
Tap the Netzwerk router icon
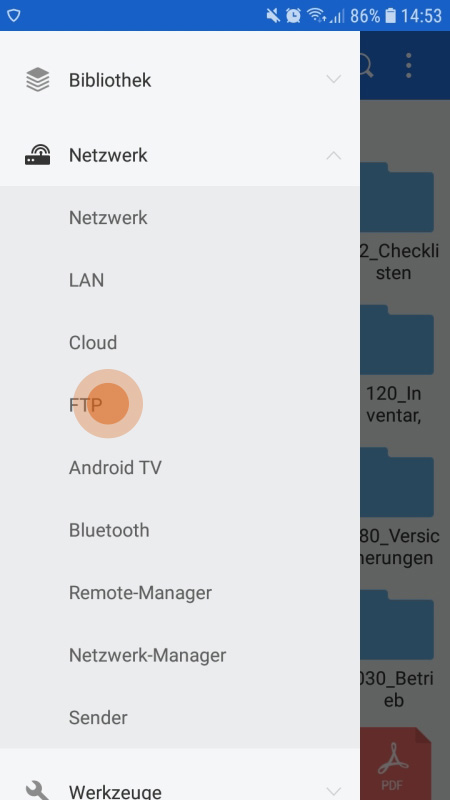tap(38, 155)
